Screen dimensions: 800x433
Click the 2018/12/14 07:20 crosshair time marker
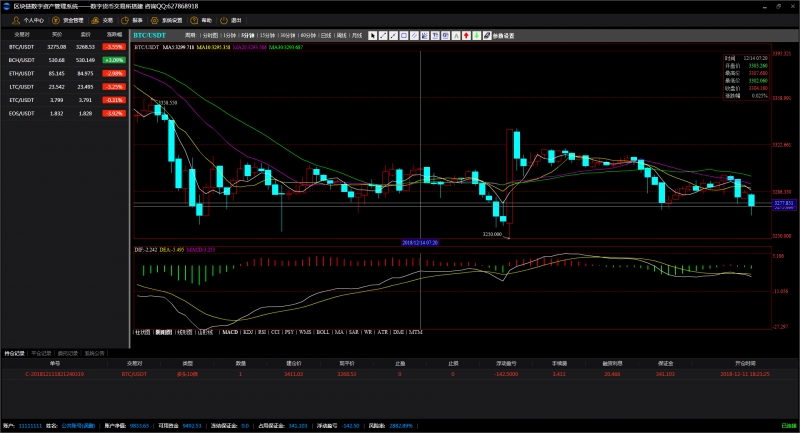pos(420,243)
